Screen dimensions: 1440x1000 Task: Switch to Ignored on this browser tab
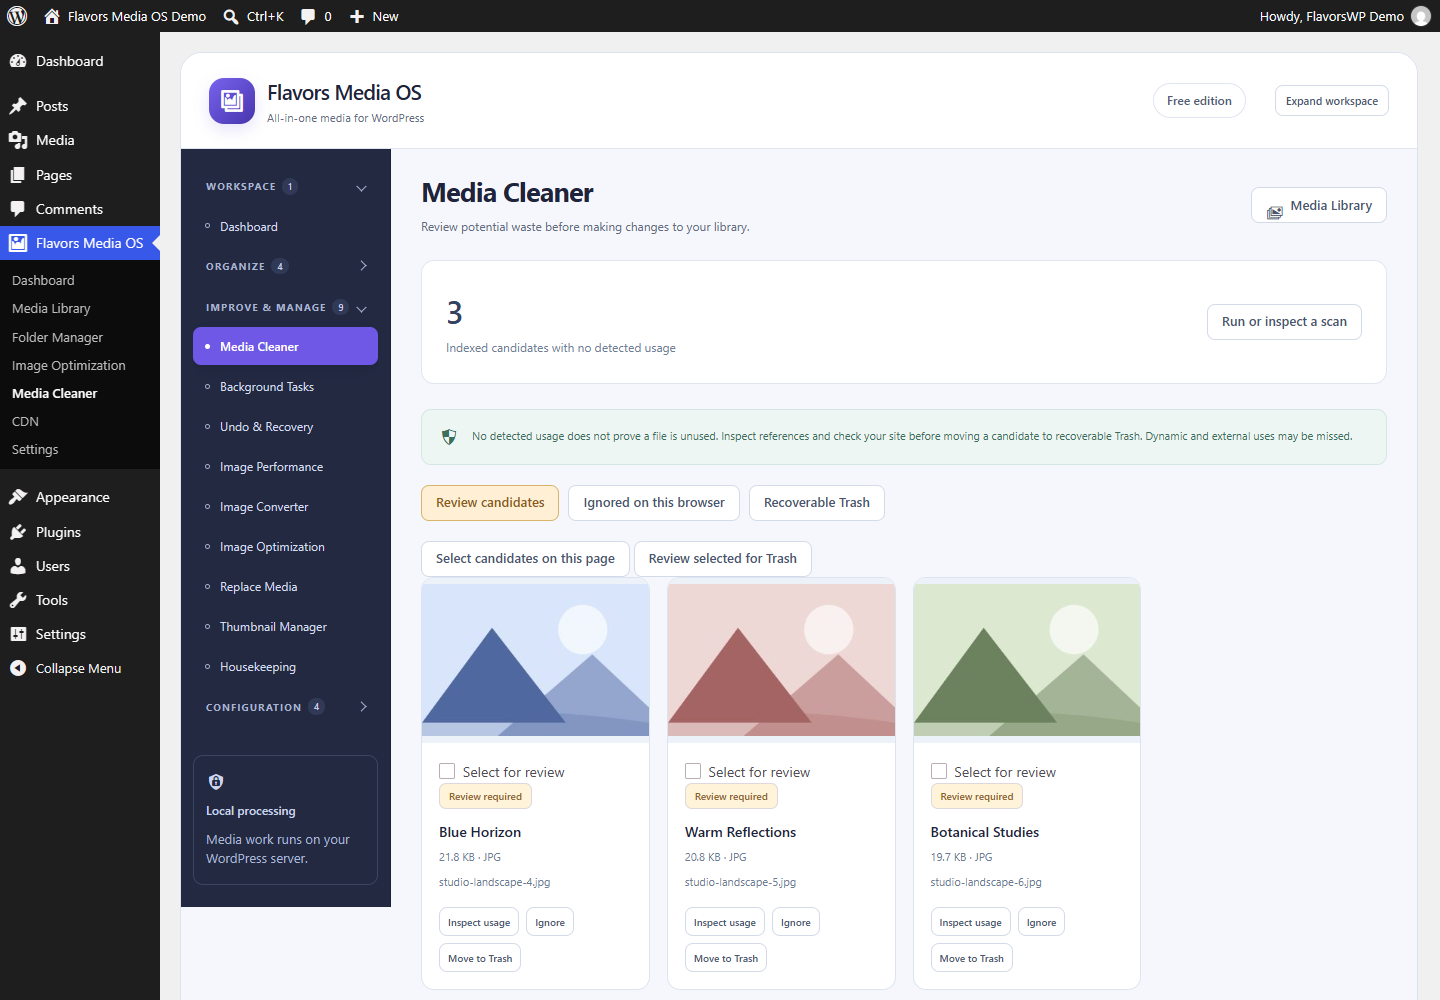tap(654, 503)
